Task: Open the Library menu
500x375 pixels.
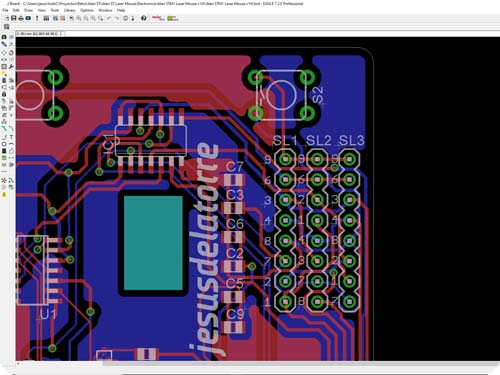Action: coord(70,10)
